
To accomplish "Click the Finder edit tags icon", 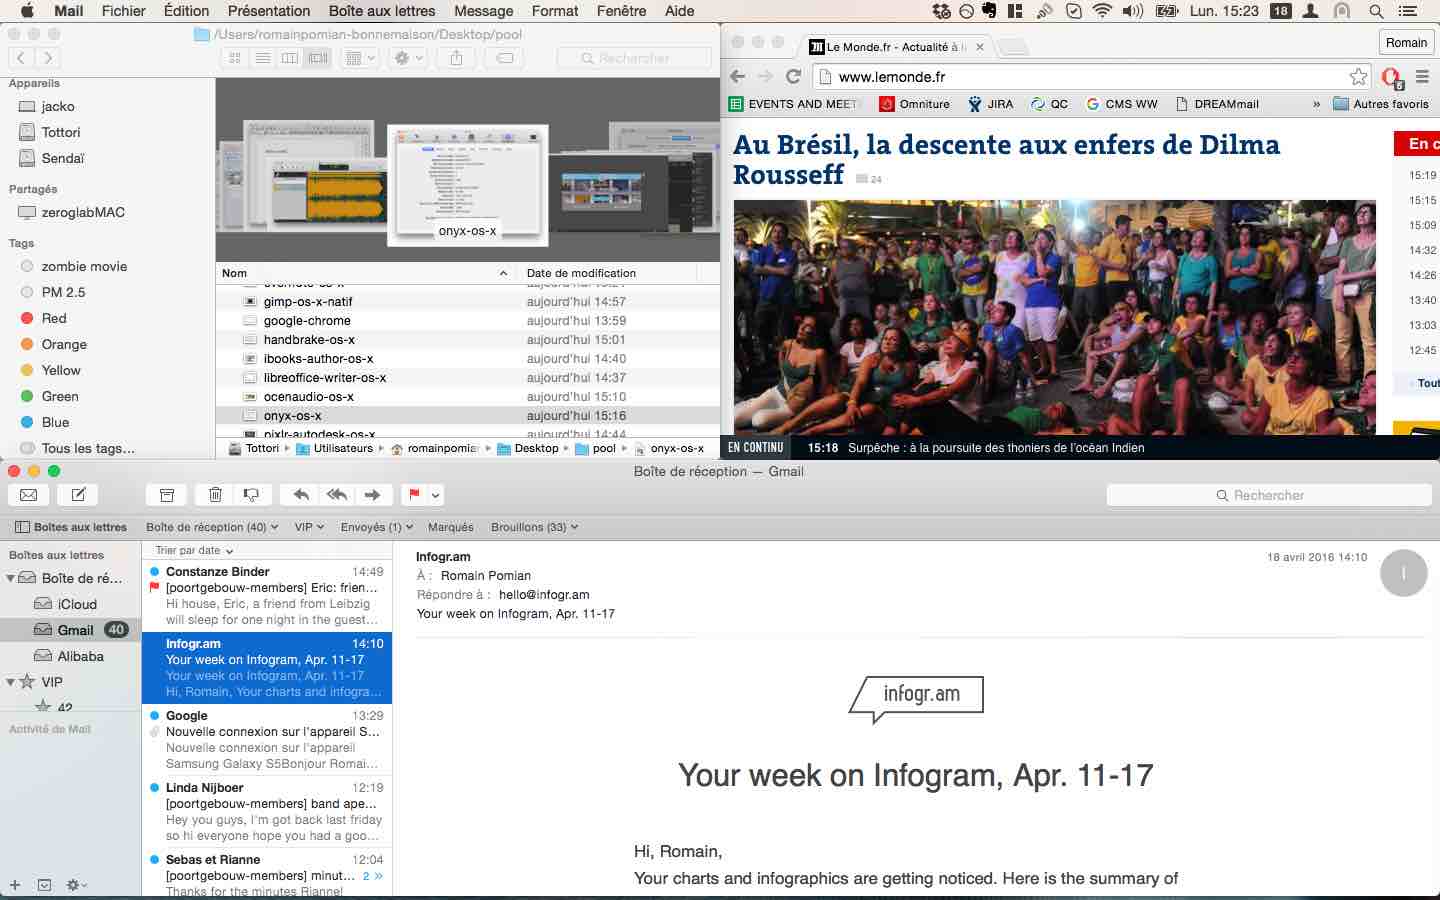I will pos(505,58).
